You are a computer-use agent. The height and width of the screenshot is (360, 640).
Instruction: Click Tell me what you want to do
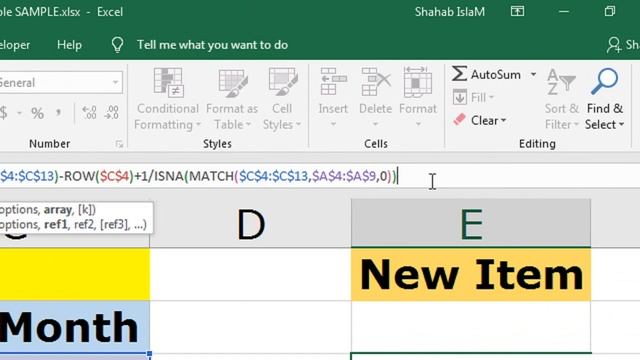click(x=212, y=45)
